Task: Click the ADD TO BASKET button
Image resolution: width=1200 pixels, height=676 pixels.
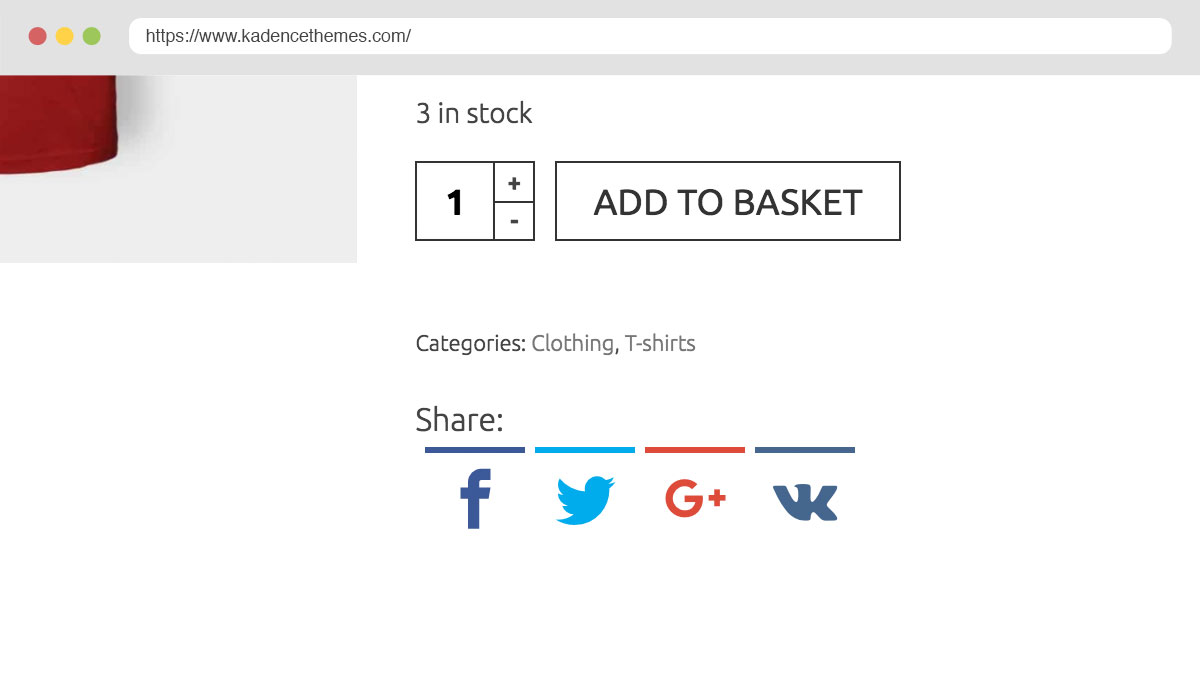Action: [x=728, y=201]
